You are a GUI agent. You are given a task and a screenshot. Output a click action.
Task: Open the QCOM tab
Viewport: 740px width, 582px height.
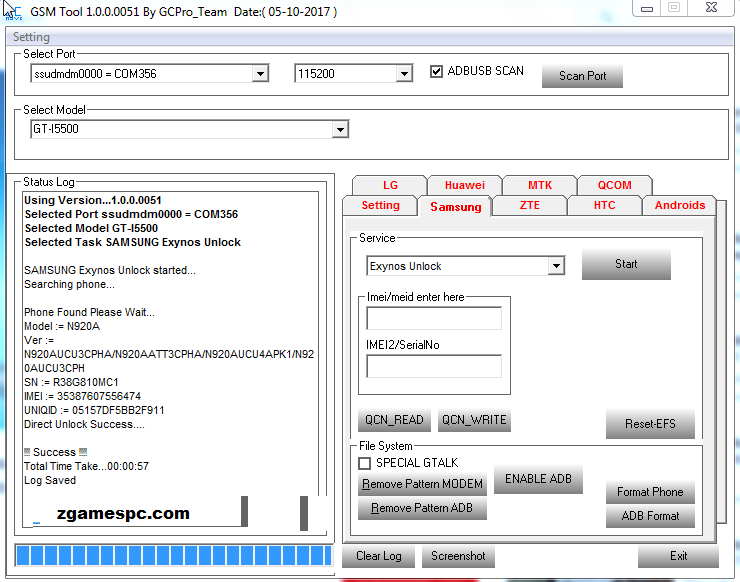[x=614, y=185]
